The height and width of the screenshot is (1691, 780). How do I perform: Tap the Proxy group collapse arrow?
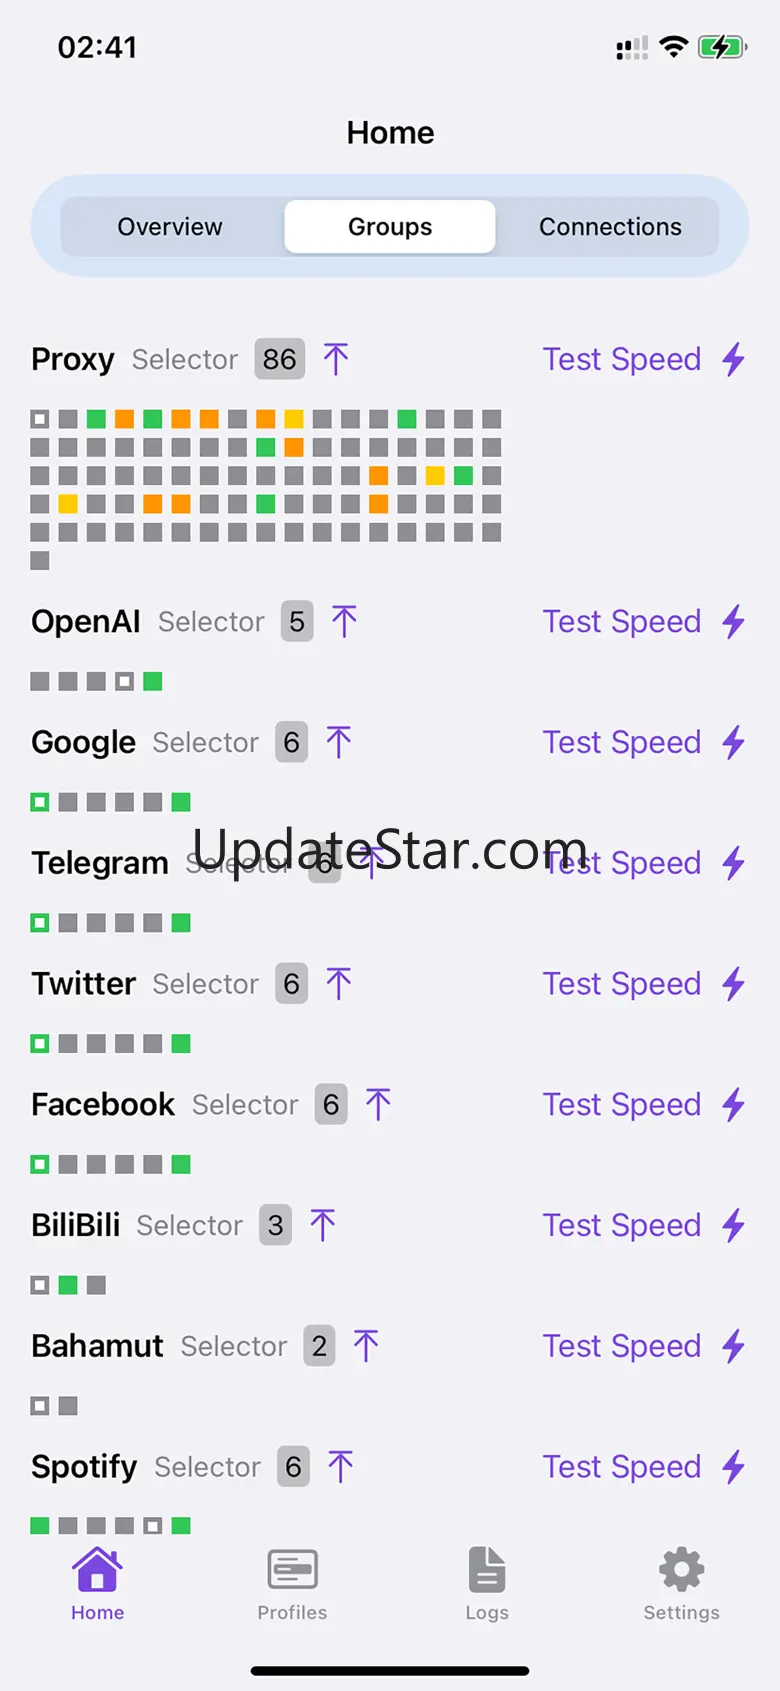(336, 359)
